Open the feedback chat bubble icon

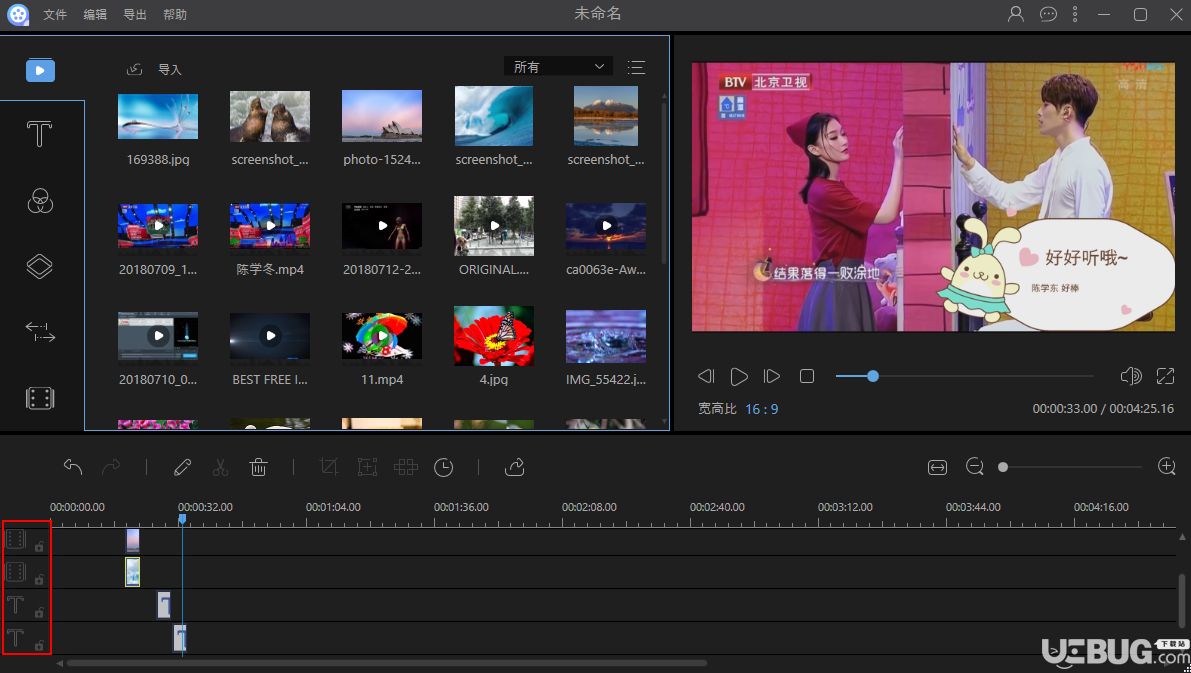(1048, 14)
